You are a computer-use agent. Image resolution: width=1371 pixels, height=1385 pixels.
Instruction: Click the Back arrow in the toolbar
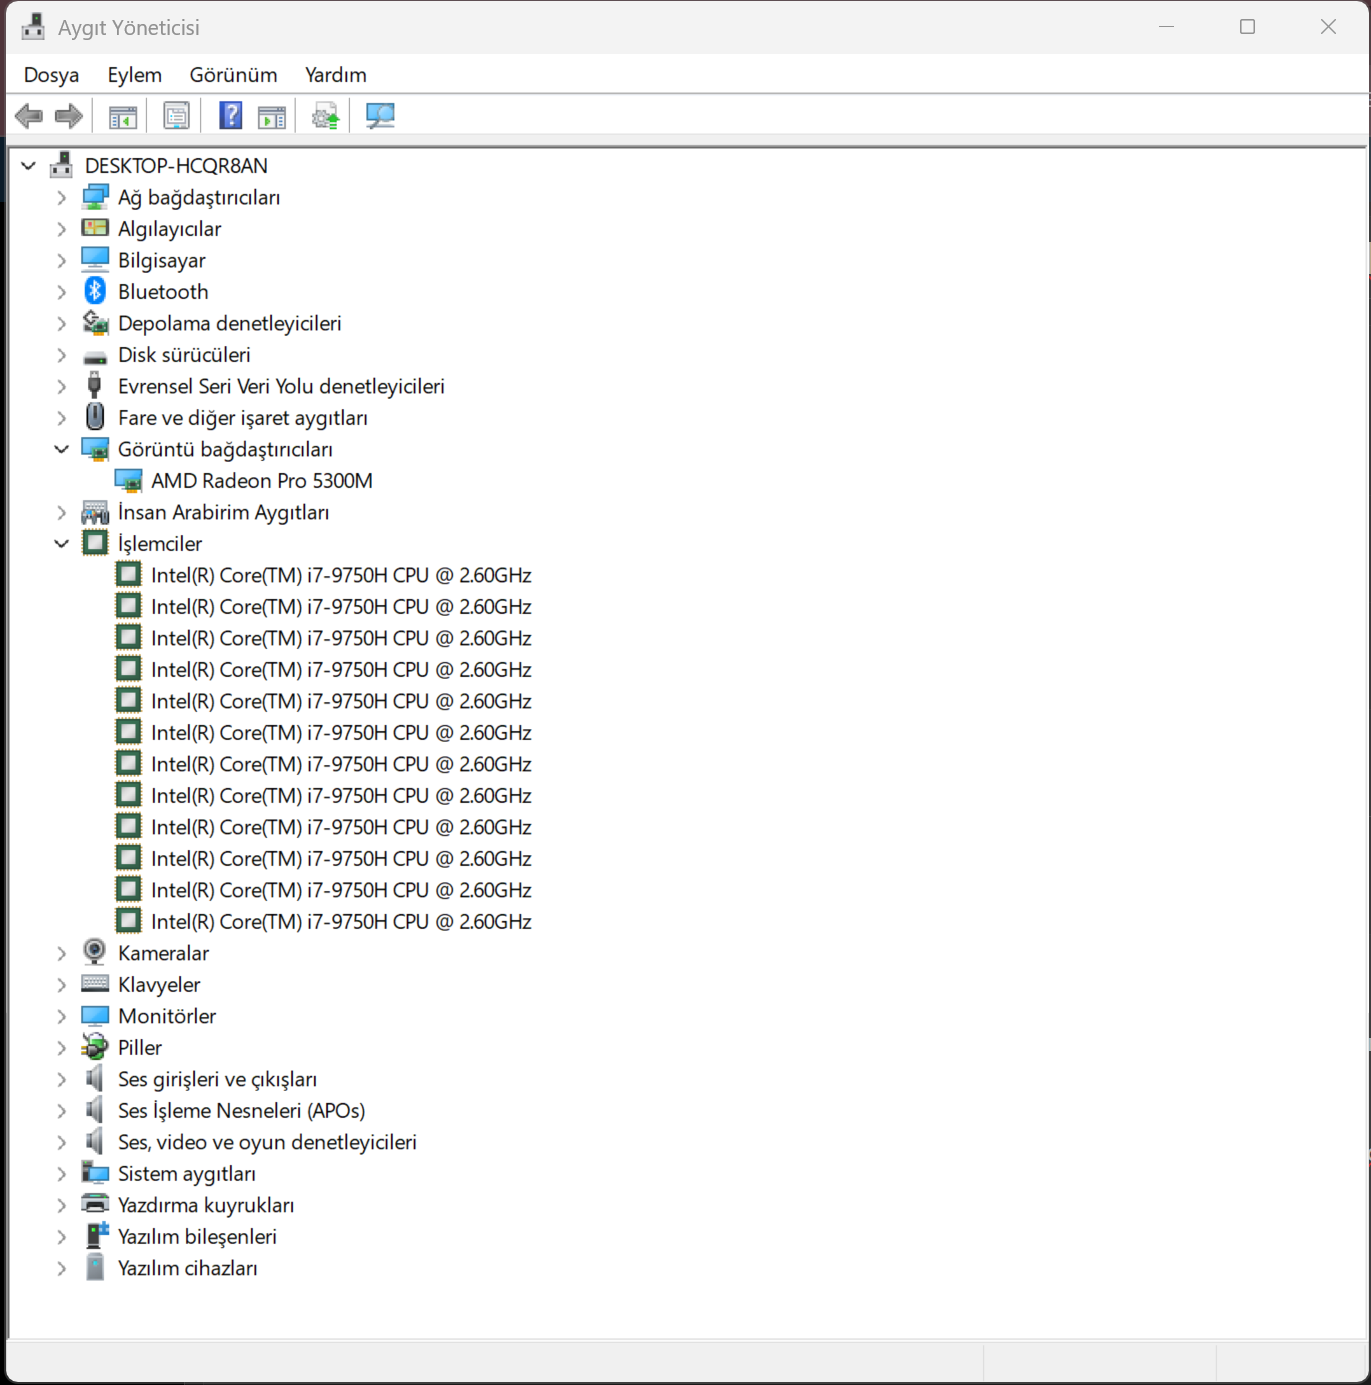(x=29, y=116)
